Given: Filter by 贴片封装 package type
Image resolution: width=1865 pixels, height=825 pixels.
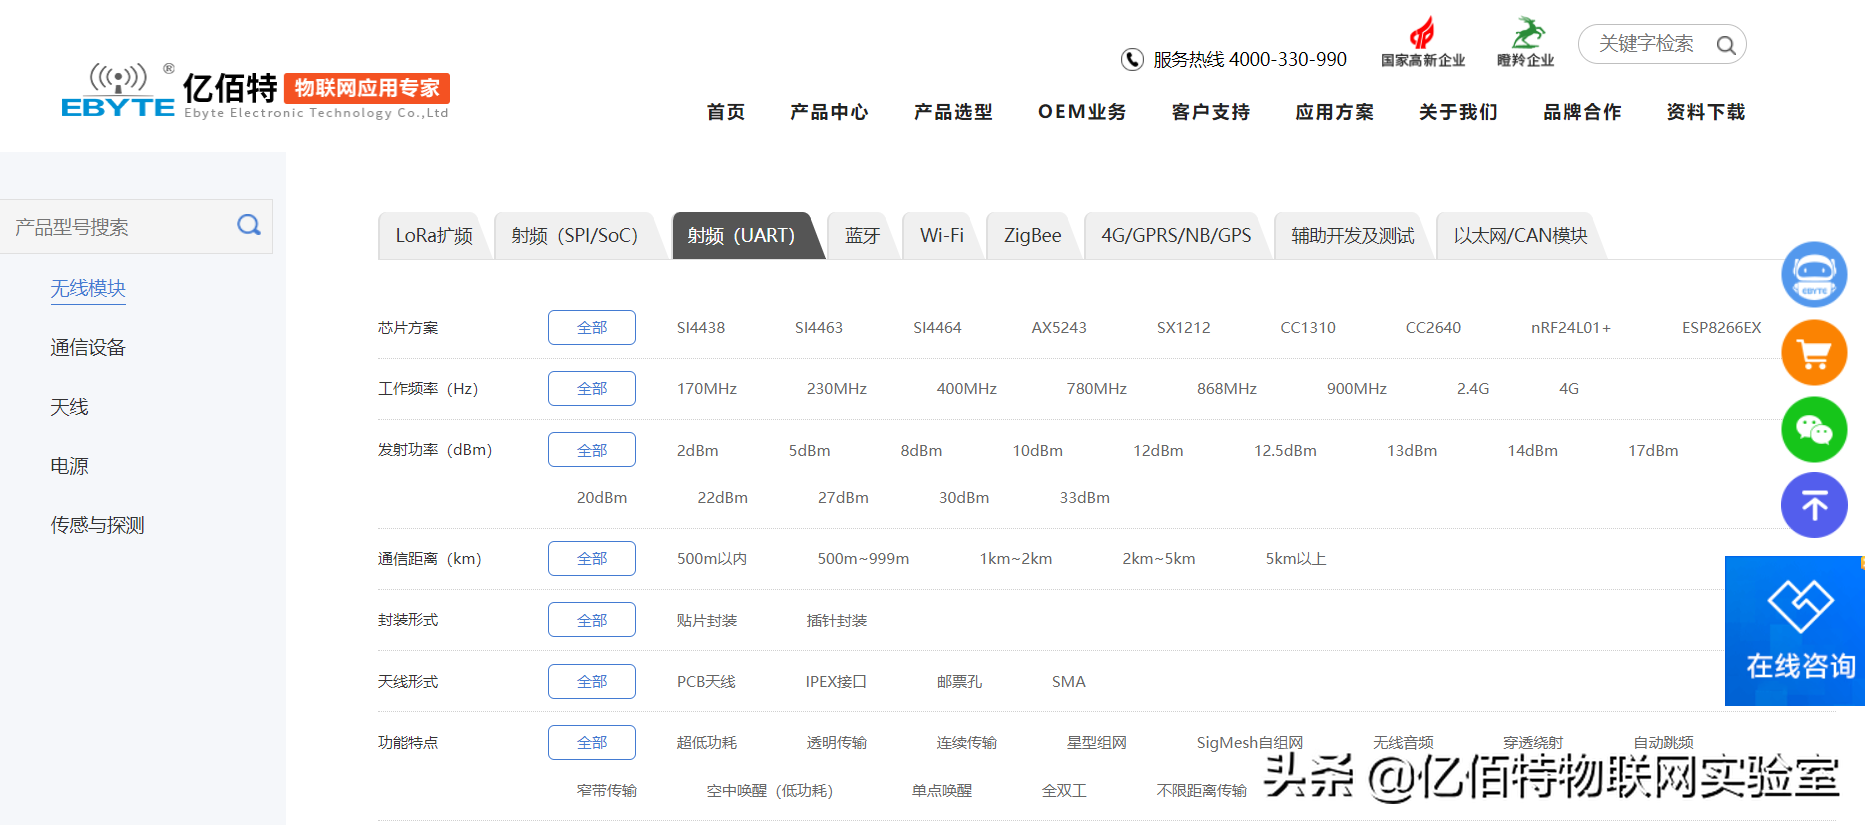Looking at the screenshot, I should pyautogui.click(x=707, y=621).
